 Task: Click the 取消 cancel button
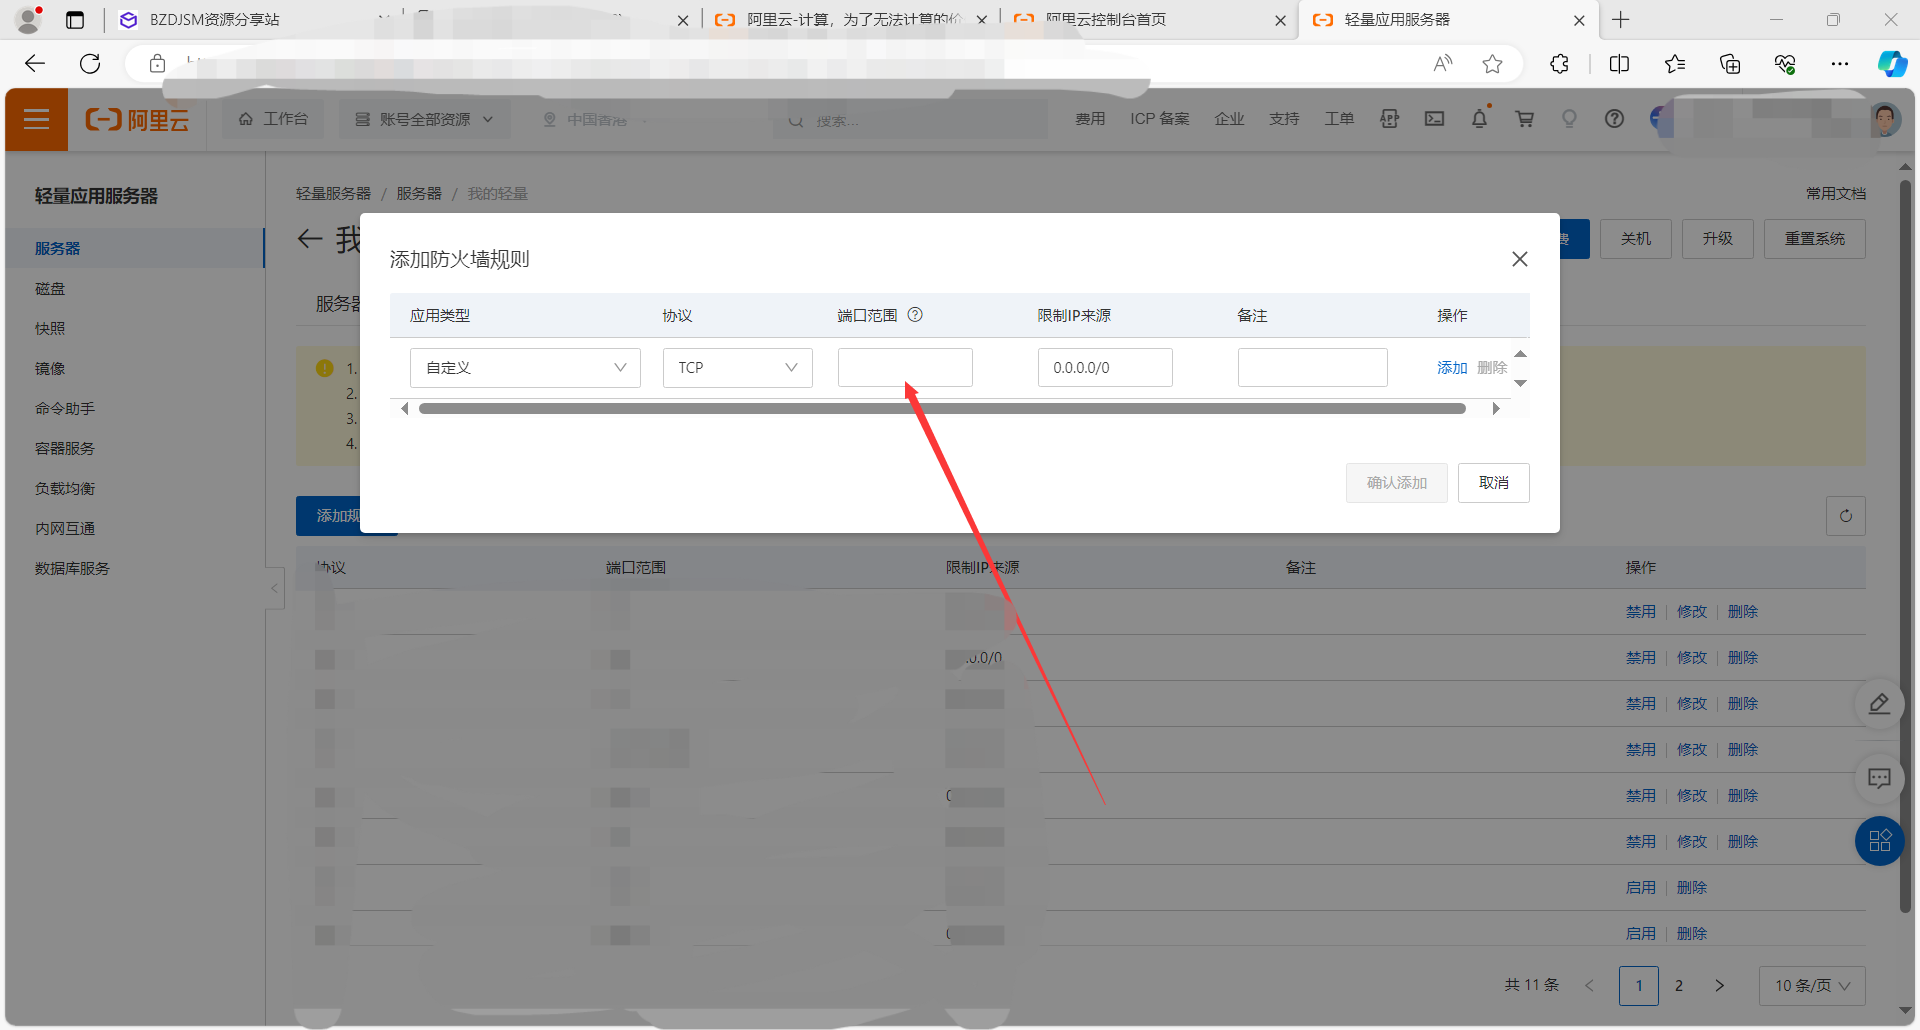1493,483
